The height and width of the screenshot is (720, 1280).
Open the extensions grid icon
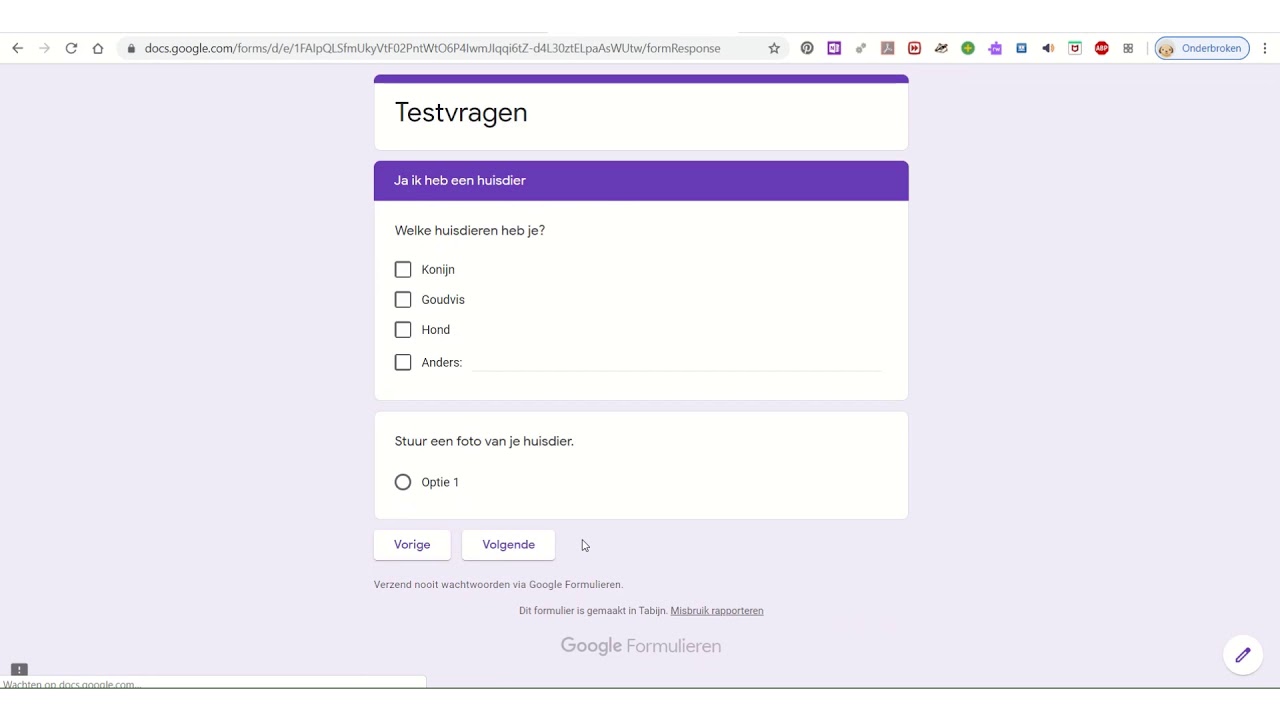point(1128,48)
